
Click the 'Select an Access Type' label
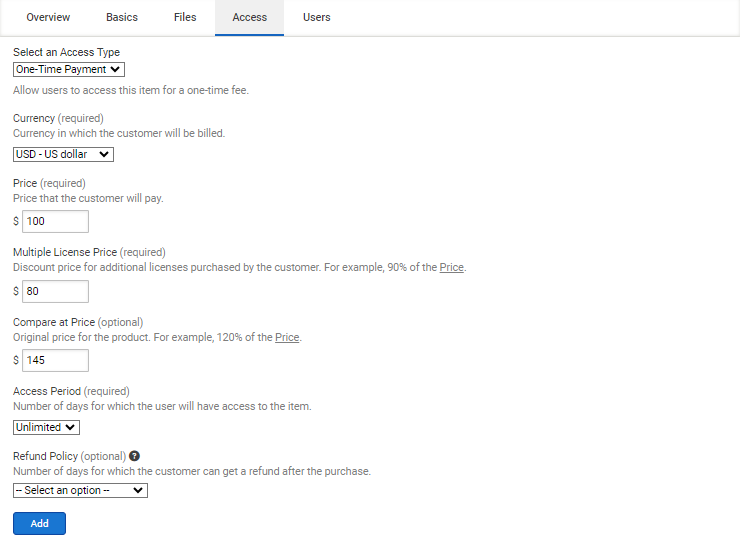point(66,52)
